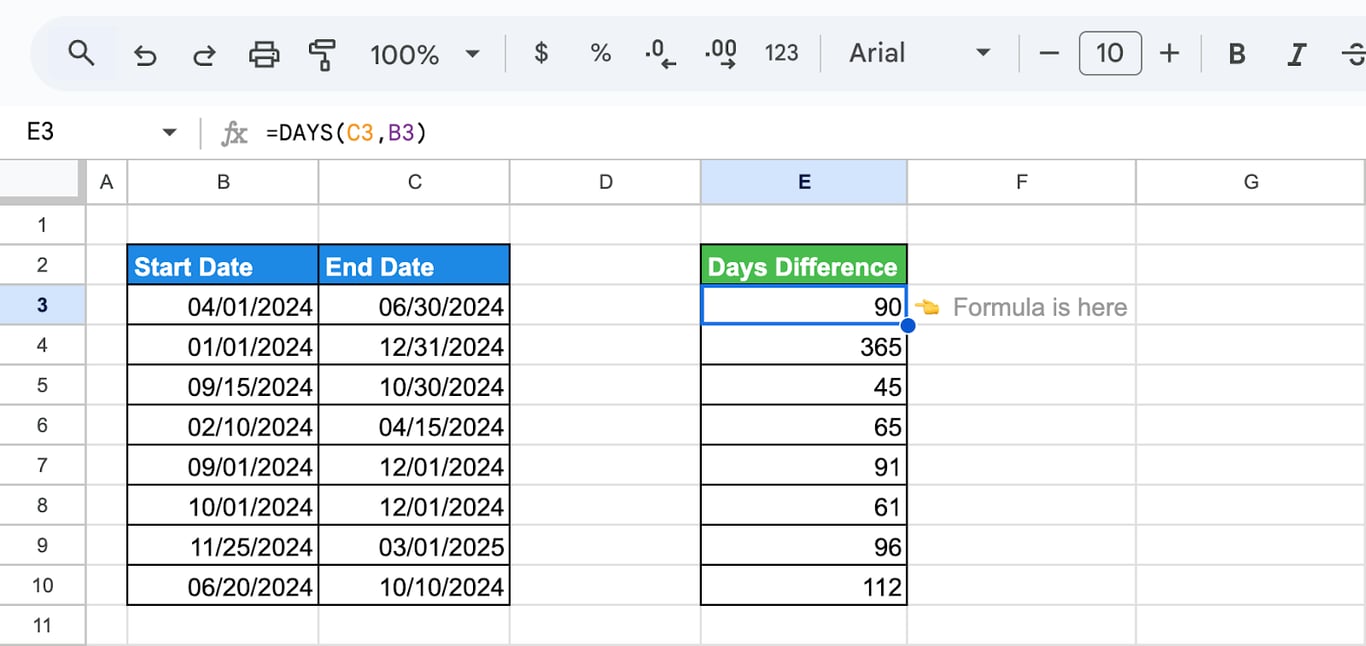
Task: Toggle italic formatting
Action: pyautogui.click(x=1297, y=54)
